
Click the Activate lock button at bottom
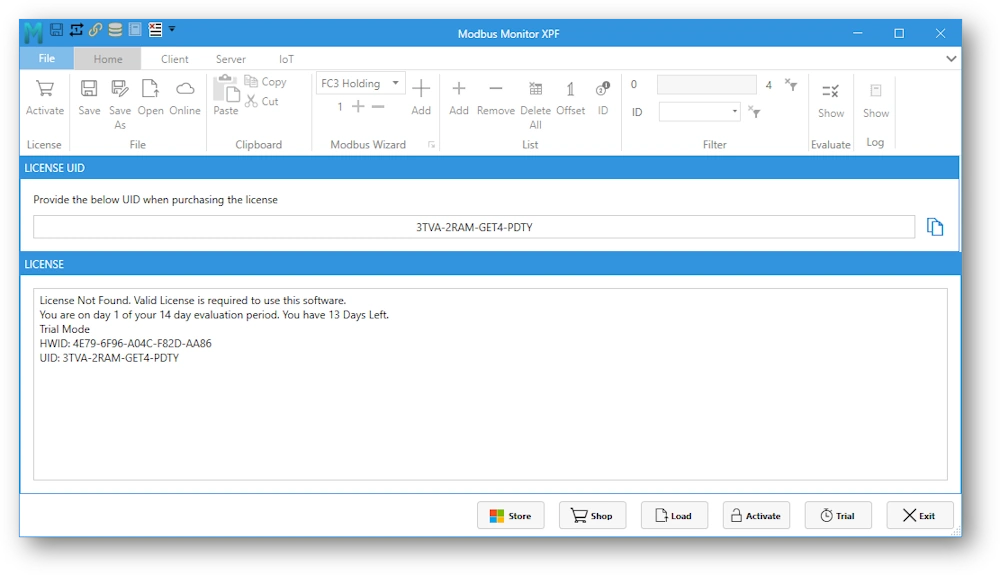pos(756,516)
